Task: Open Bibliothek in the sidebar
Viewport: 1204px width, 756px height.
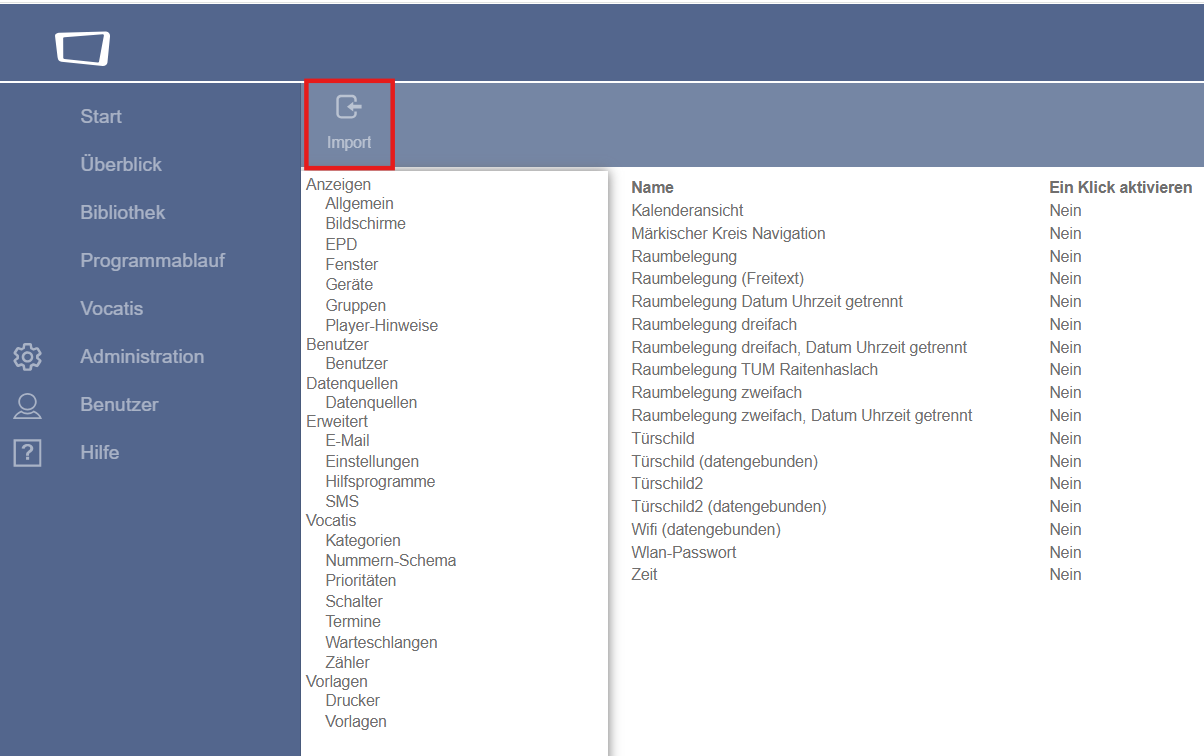Action: pyautogui.click(x=123, y=213)
